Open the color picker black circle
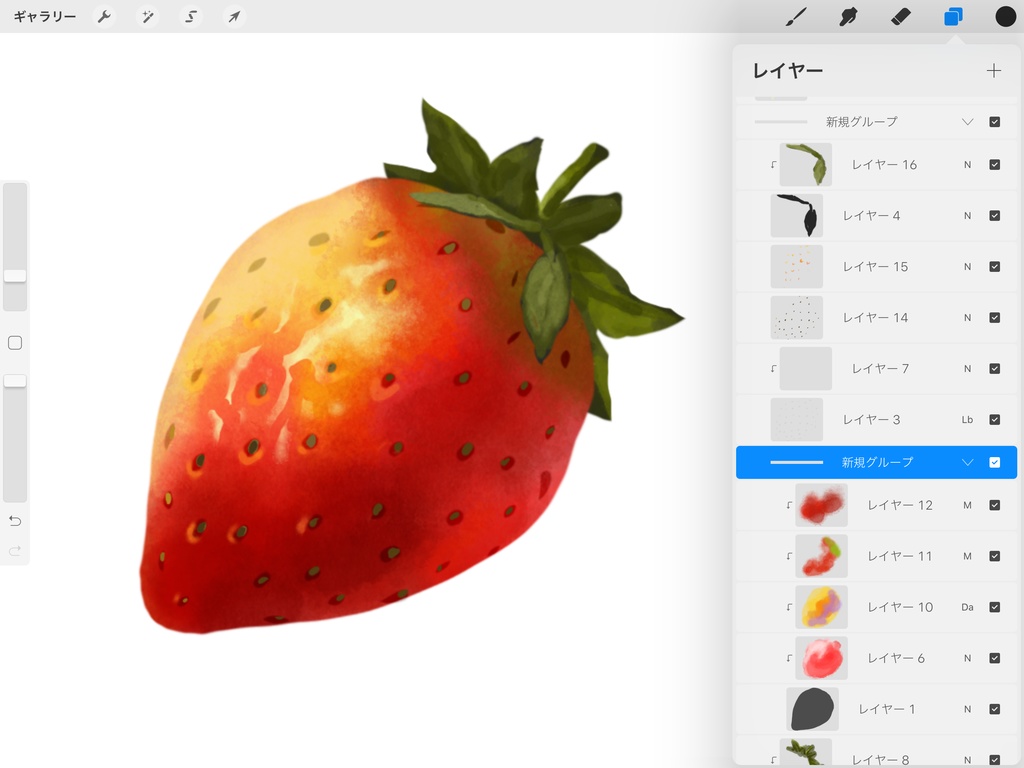The image size is (1024, 768). [1005, 17]
